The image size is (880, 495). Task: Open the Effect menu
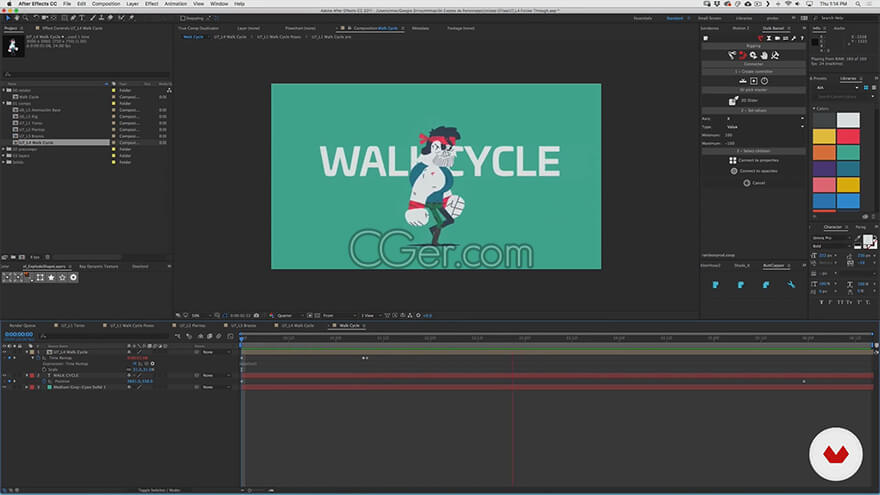click(152, 3)
